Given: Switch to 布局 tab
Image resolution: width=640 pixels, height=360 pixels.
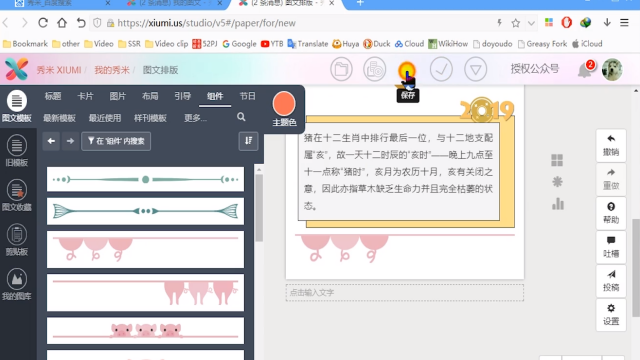Looking at the screenshot, I should [x=150, y=96].
